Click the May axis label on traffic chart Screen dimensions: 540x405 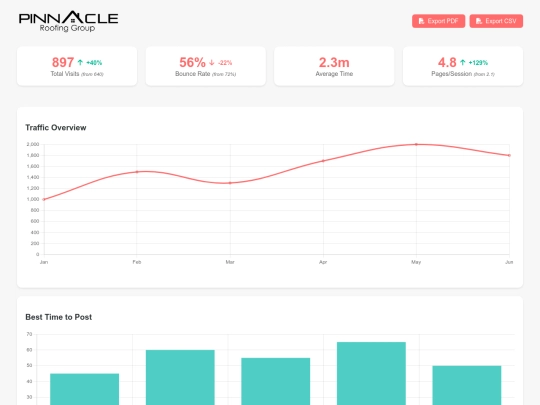coord(416,262)
